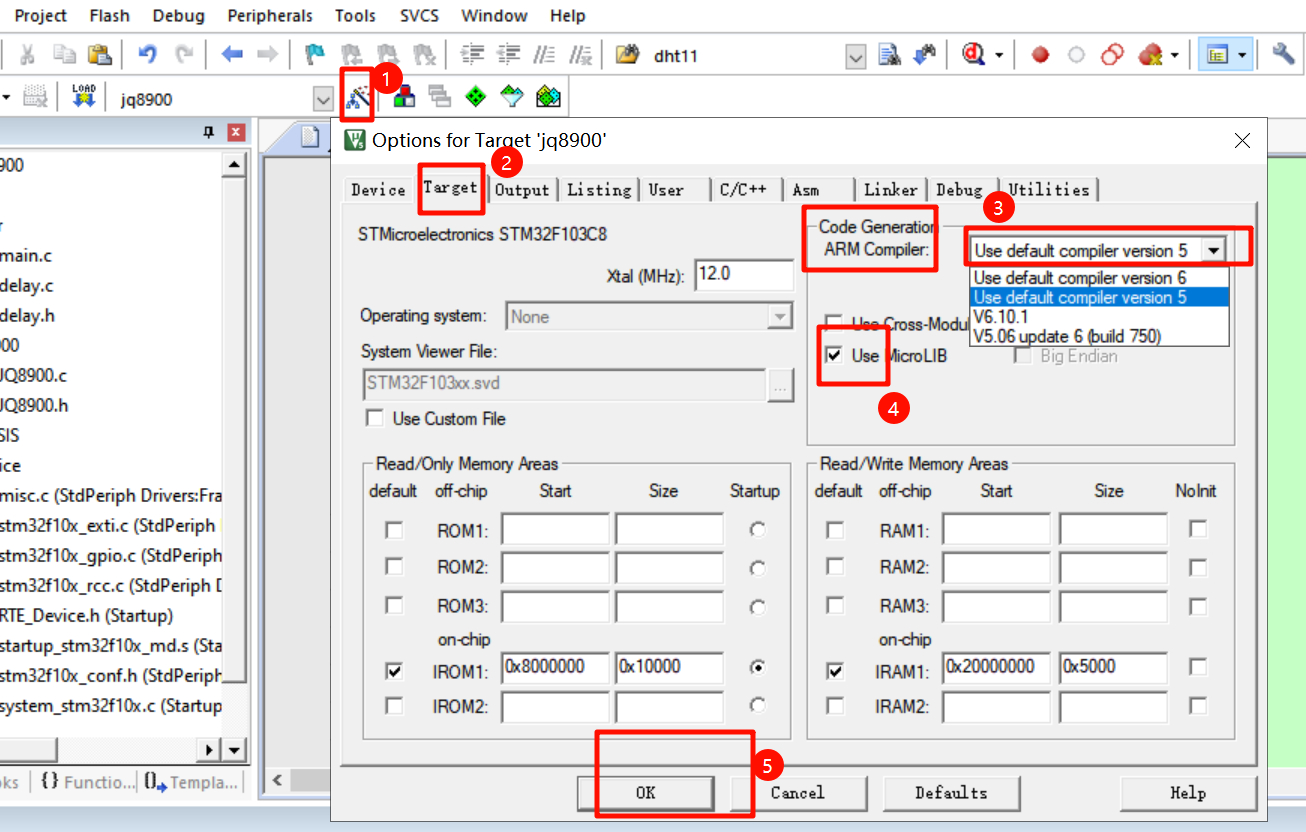The image size is (1306, 832).
Task: Expand the jq8900 target selection dropdown
Action: 322,99
